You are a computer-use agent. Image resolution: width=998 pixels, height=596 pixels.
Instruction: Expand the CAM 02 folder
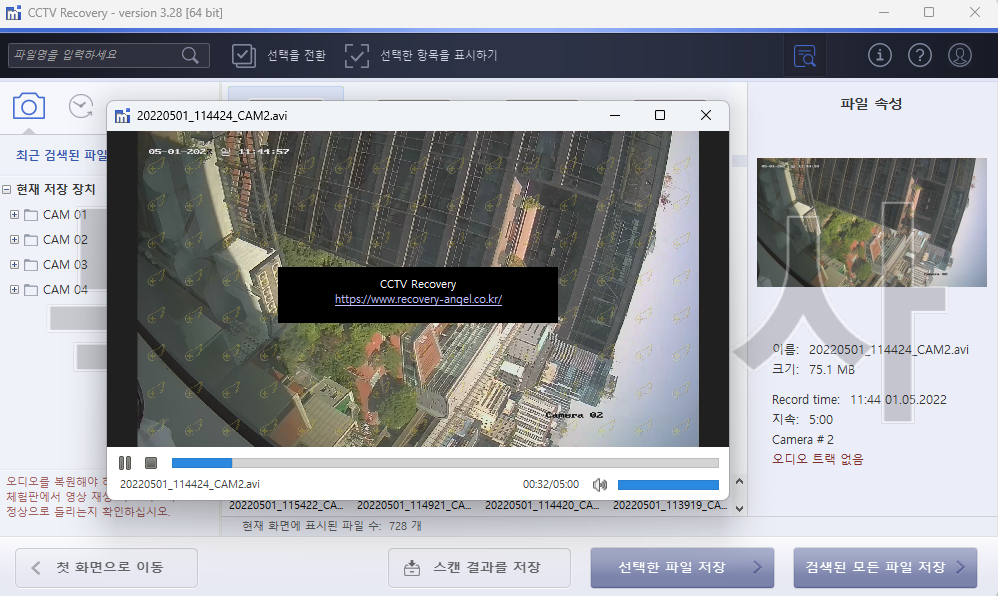(x=14, y=239)
